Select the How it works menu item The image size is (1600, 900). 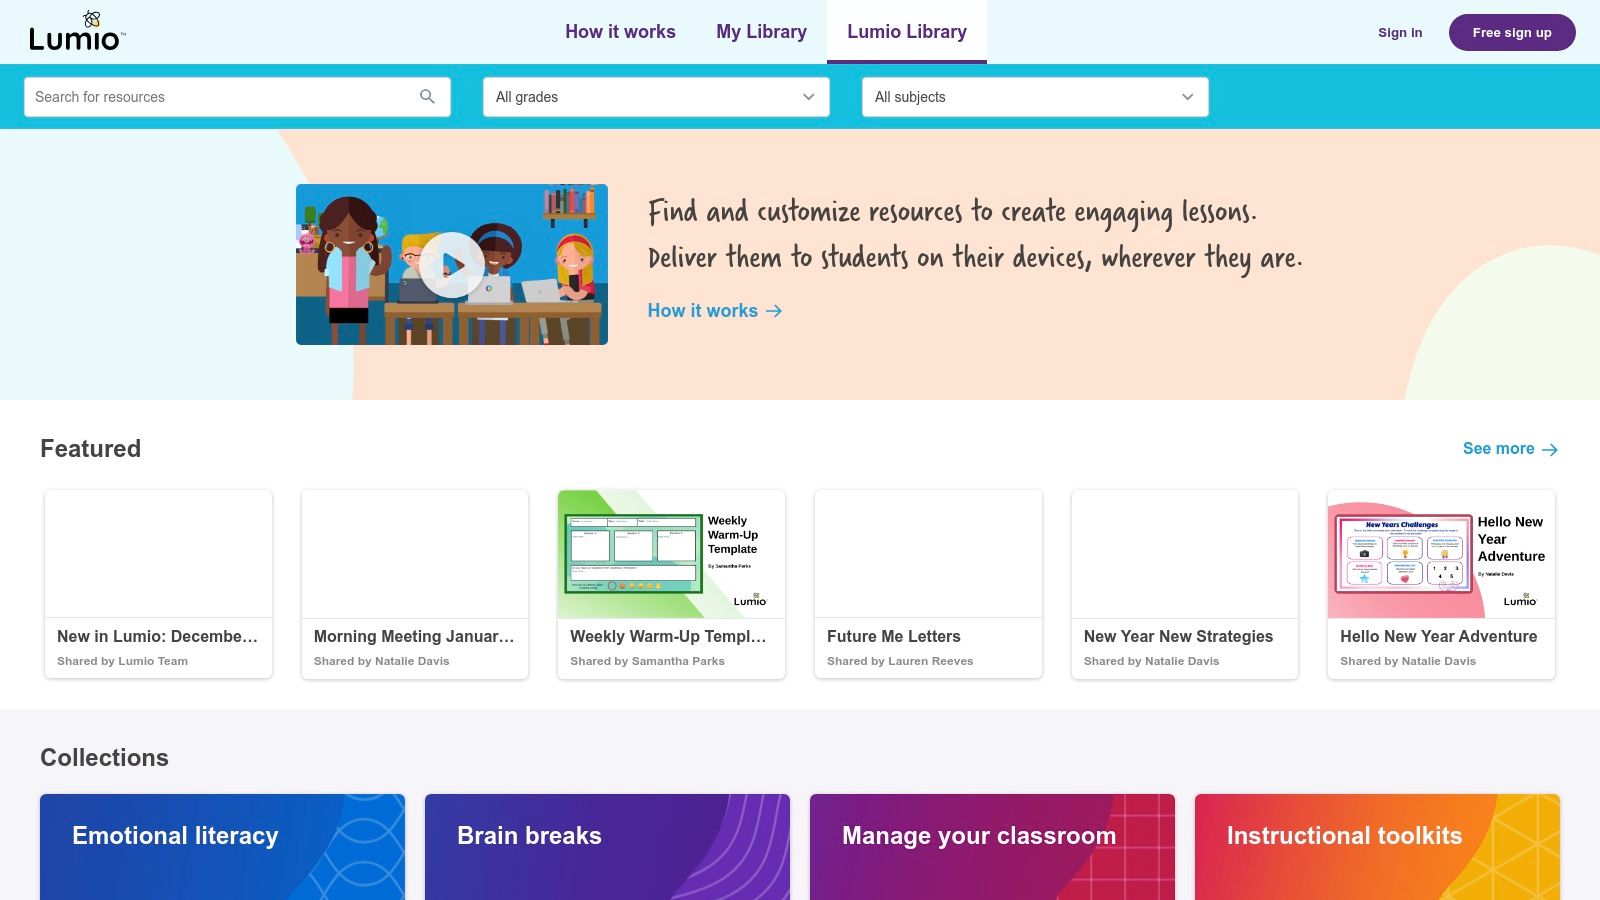click(620, 31)
